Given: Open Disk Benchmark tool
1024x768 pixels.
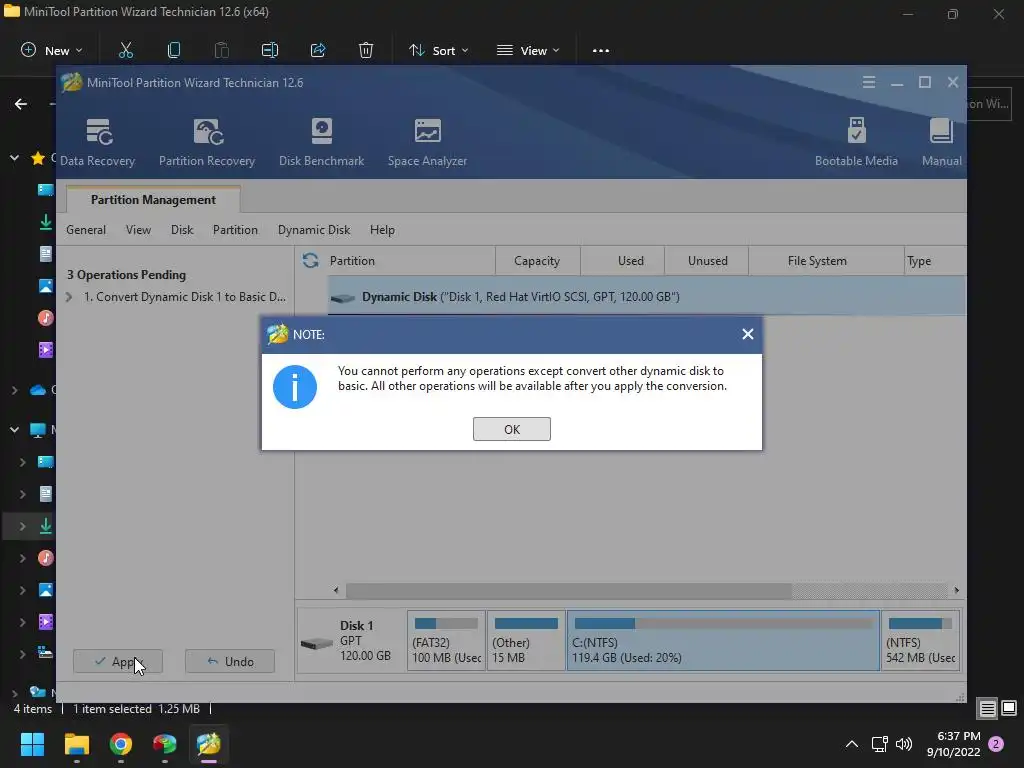Looking at the screenshot, I should tap(321, 142).
